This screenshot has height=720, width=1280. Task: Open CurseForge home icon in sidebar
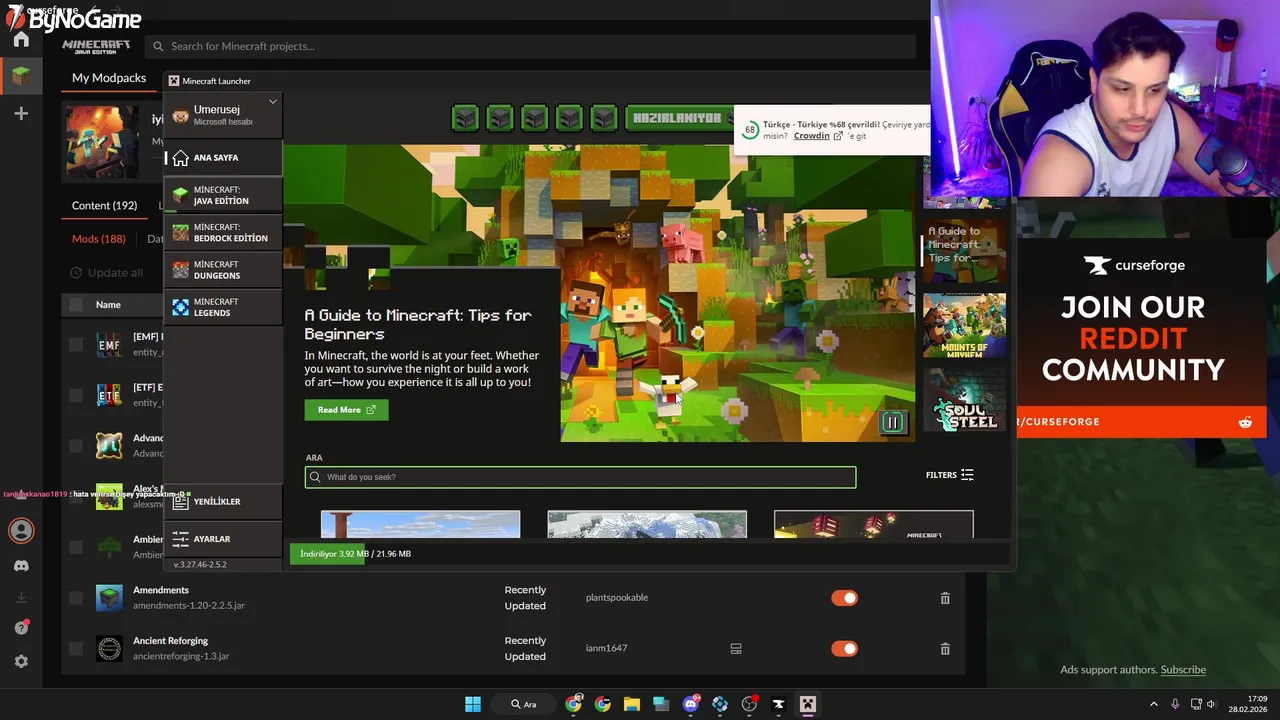(x=21, y=40)
